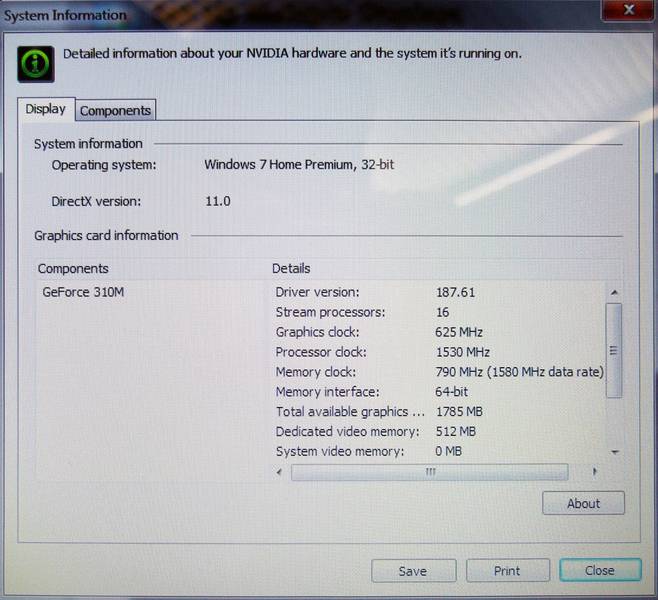Image resolution: width=658 pixels, height=600 pixels.
Task: Close window using the red X button
Action: tap(628, 10)
